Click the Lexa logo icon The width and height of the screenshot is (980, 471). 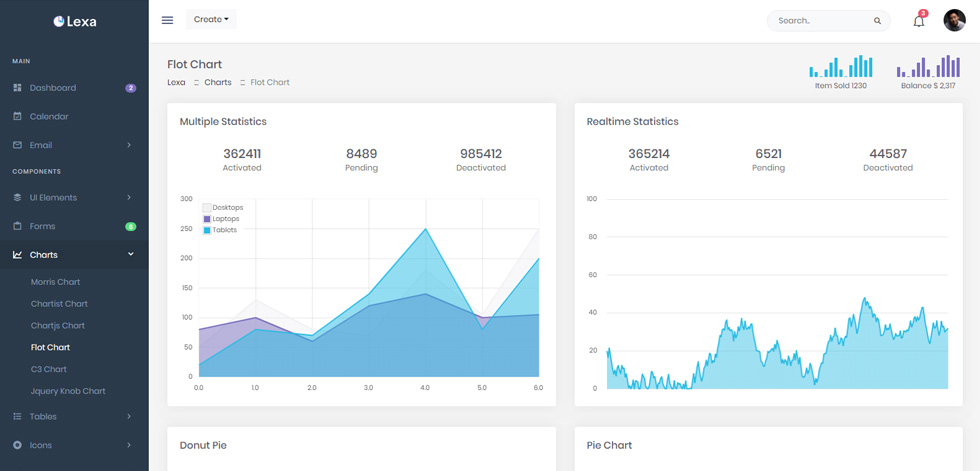click(58, 21)
